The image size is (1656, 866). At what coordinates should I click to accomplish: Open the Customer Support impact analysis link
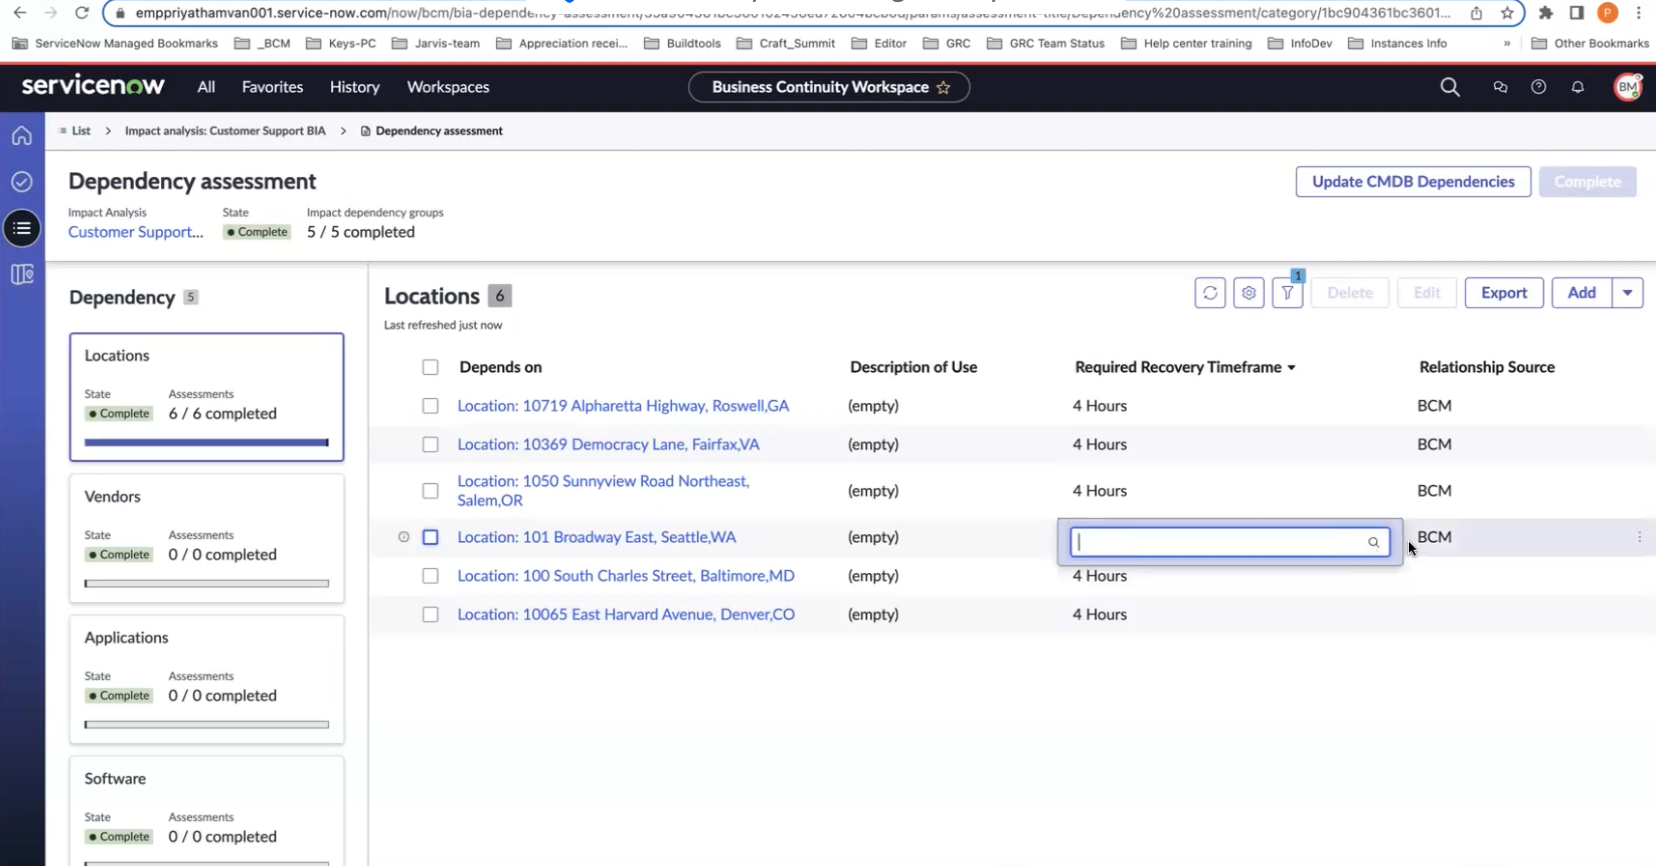coord(136,232)
